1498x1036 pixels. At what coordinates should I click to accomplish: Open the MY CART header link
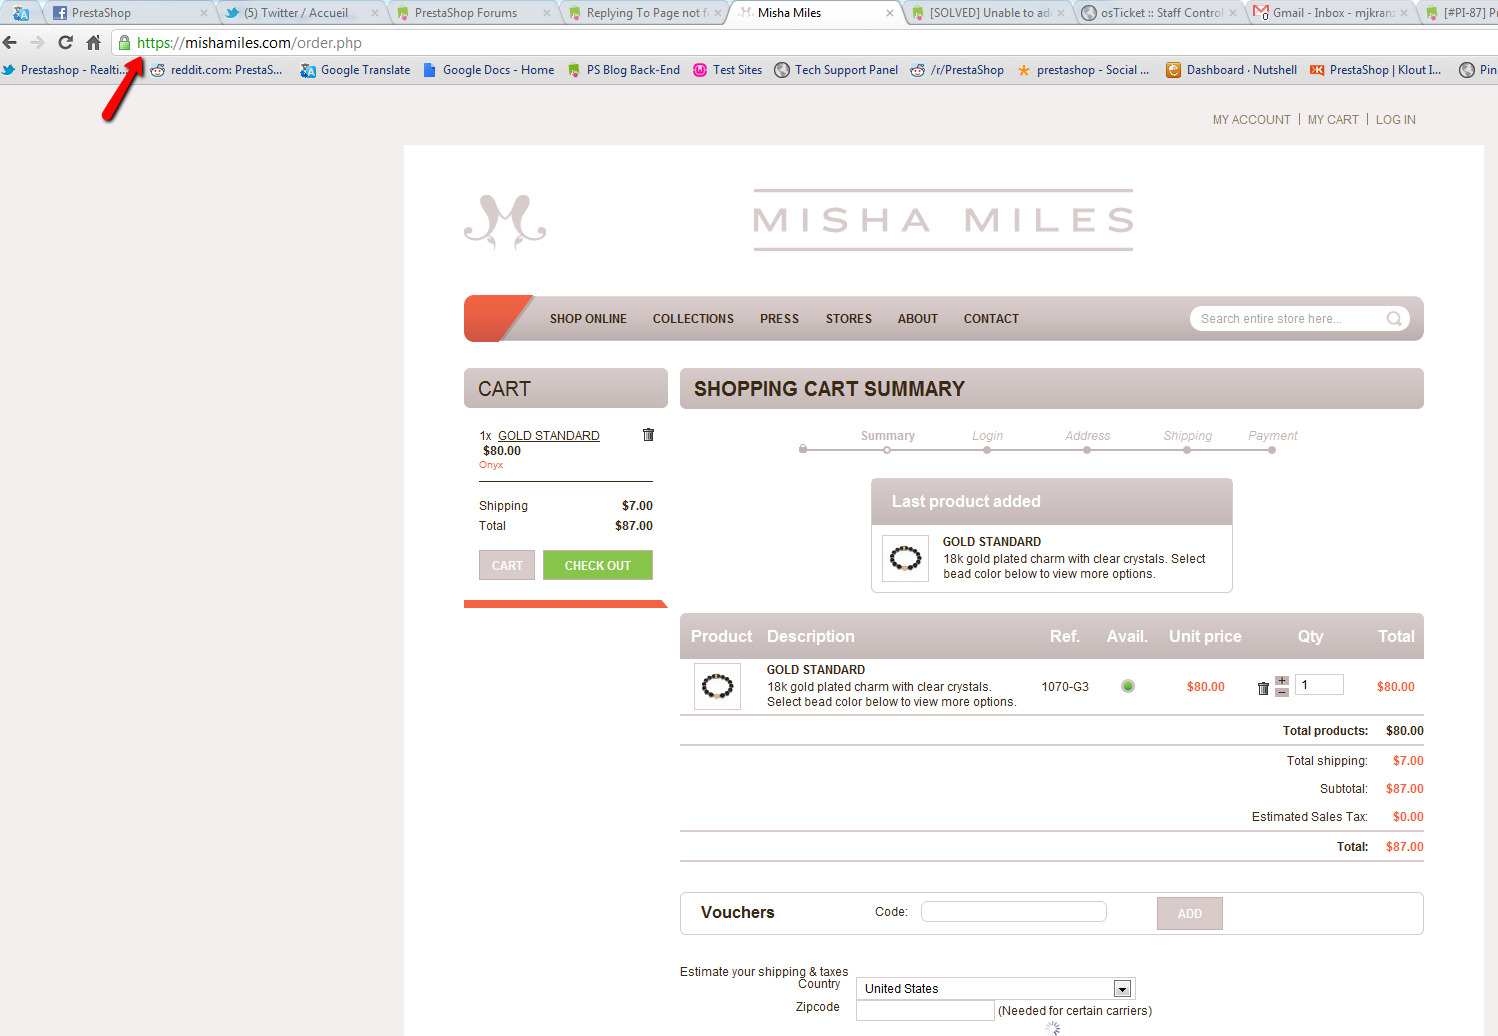click(x=1333, y=120)
